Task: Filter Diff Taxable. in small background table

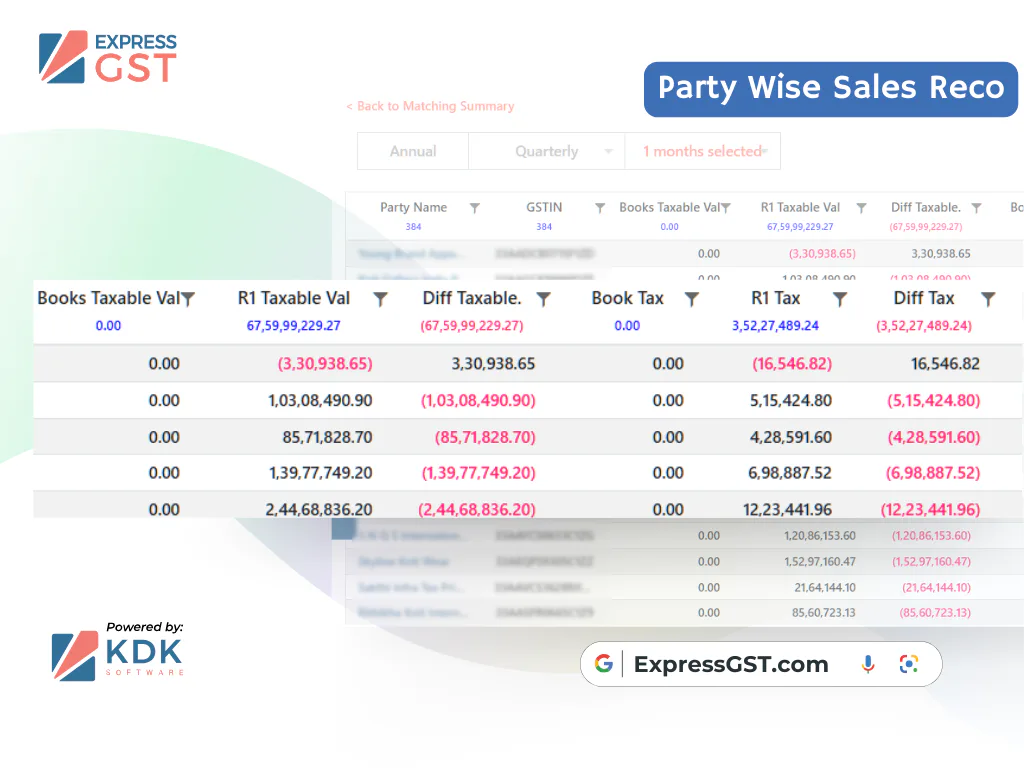Action: 976,208
